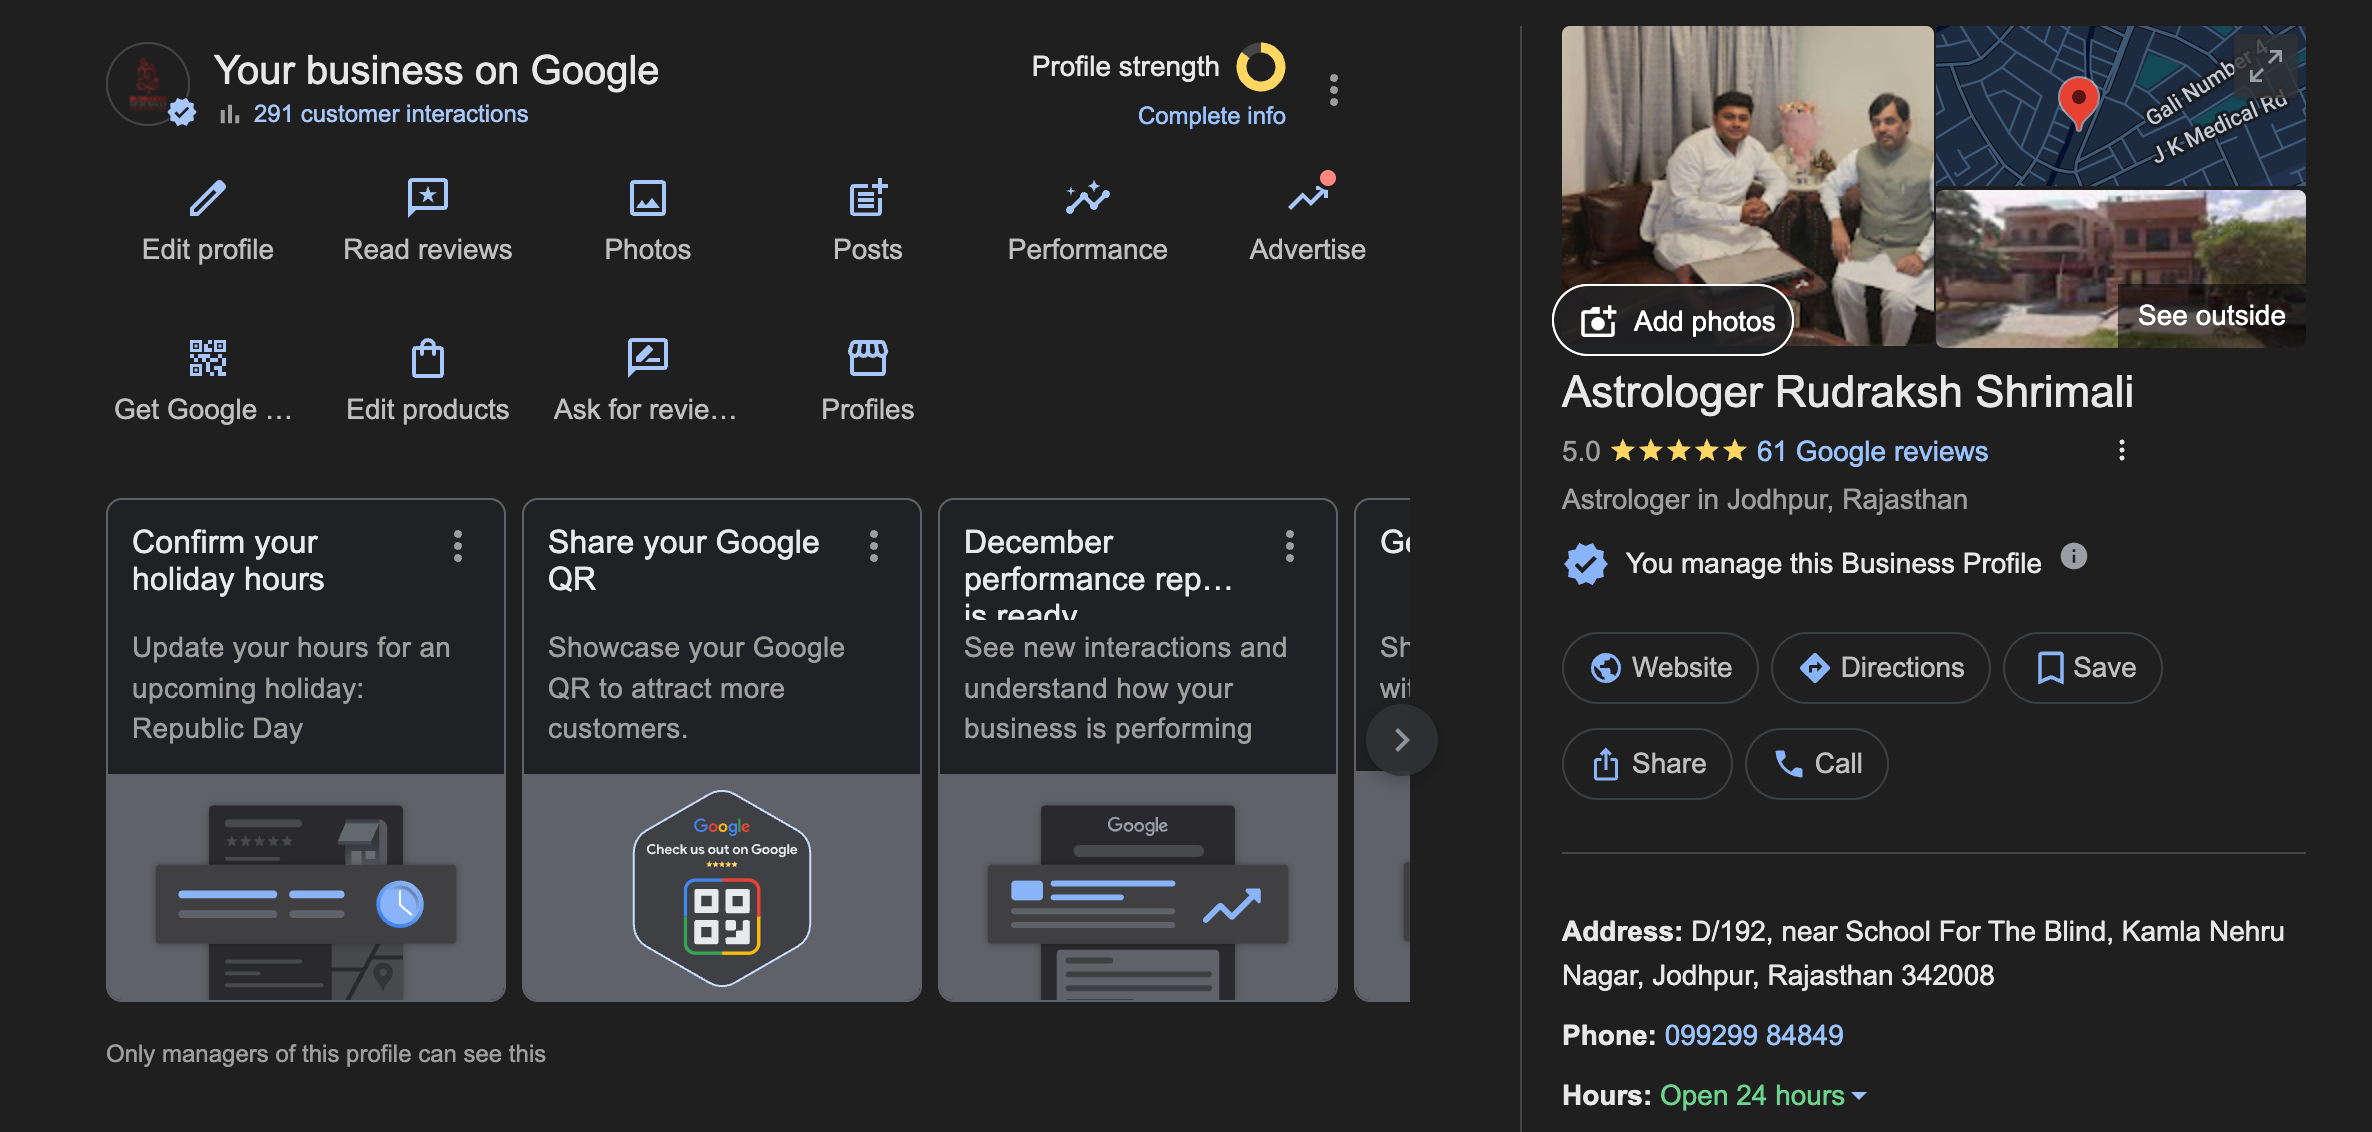The image size is (2372, 1132).
Task: Open the See outside street thumbnail
Action: 2120,268
